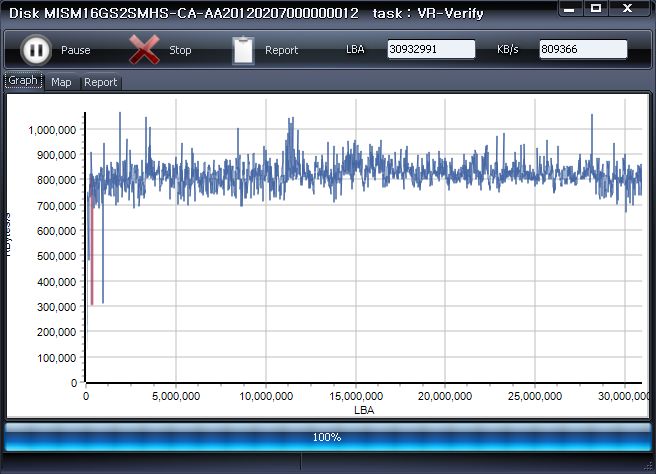Select the KB/s value field
The image size is (656, 474).
click(x=583, y=50)
